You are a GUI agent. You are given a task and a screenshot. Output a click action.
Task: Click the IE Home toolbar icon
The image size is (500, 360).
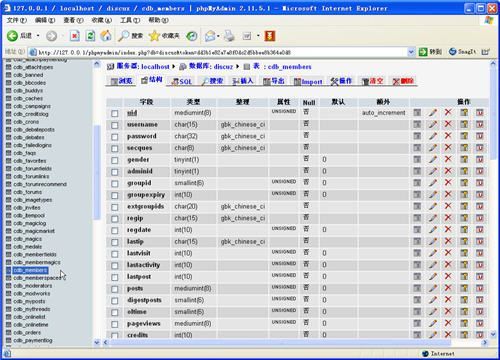click(106, 36)
